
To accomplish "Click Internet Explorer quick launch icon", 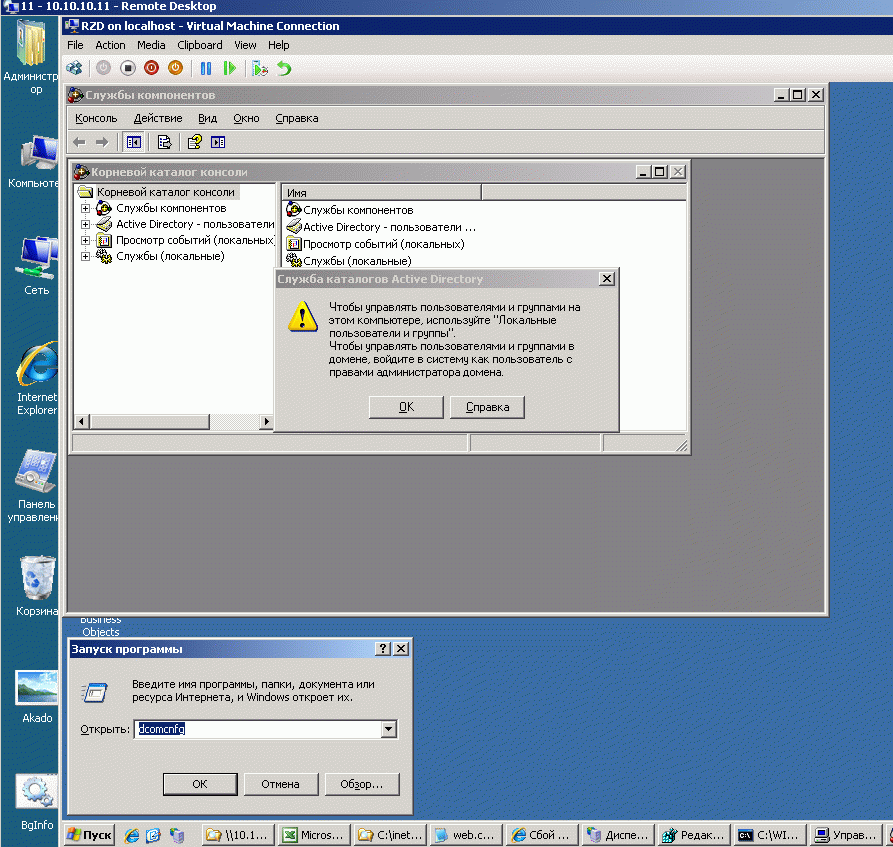I will [132, 836].
